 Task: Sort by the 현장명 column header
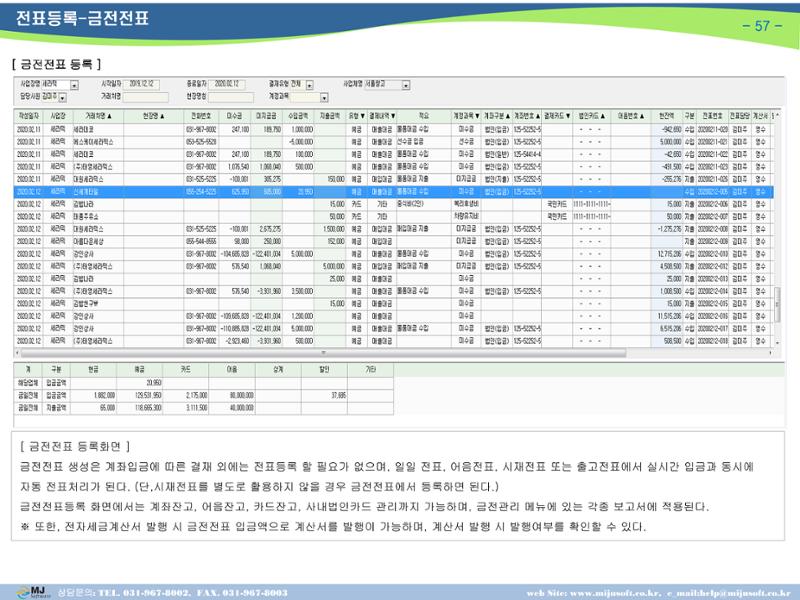[154, 116]
